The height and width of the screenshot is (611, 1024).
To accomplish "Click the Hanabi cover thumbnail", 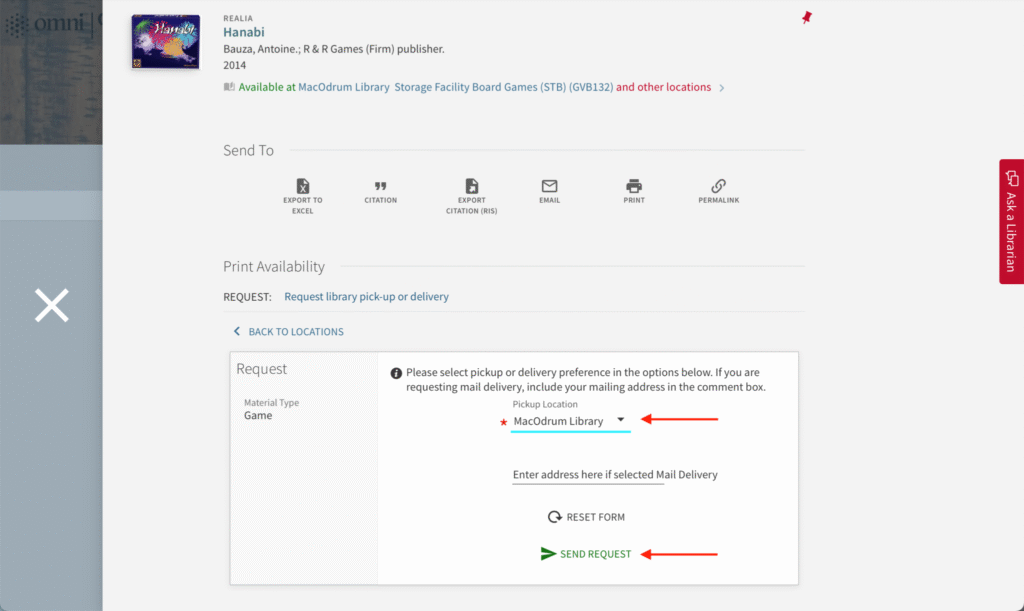I will [x=165, y=42].
